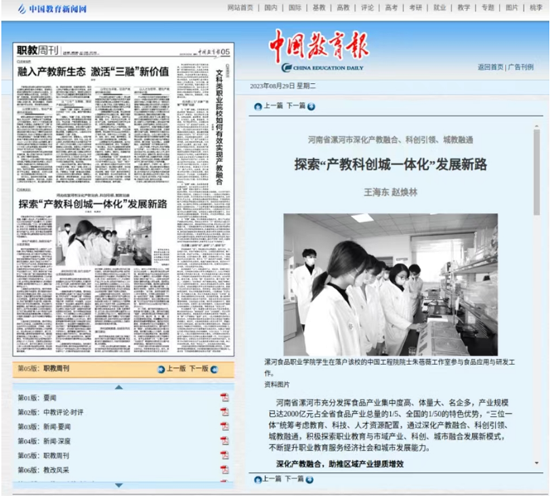
Task: Click the orange bar label 第05版：职教周刊
Action: pos(43,368)
